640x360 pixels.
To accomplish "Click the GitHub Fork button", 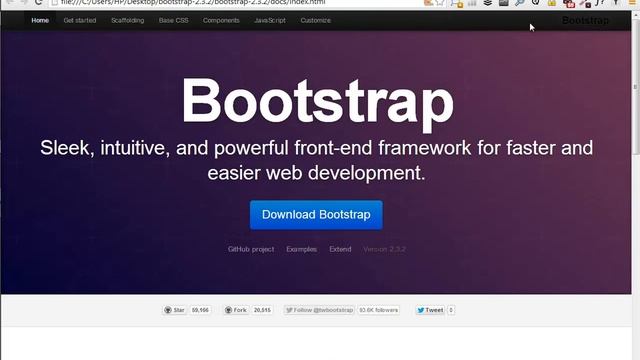I will [236, 310].
